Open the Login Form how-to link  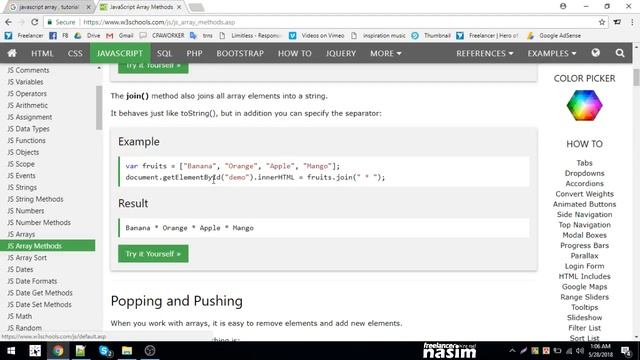click(x=584, y=266)
